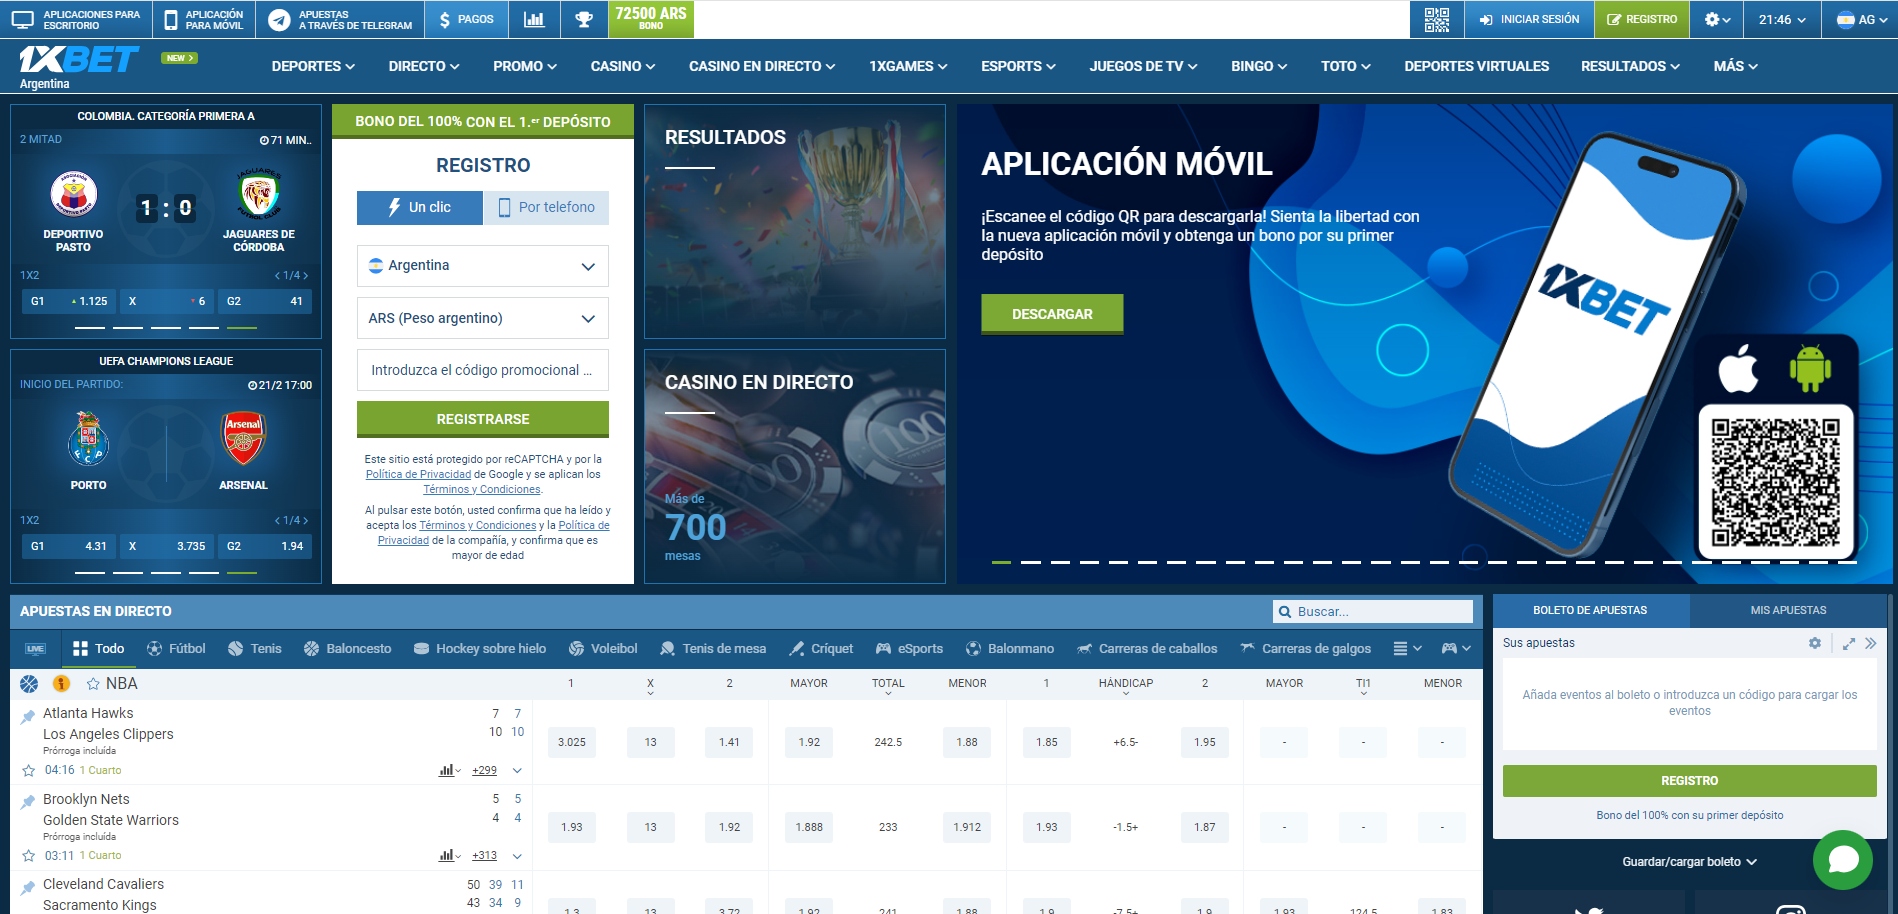Click last Porto match slider indicator
Viewport: 1898px width, 914px height.
point(242,572)
